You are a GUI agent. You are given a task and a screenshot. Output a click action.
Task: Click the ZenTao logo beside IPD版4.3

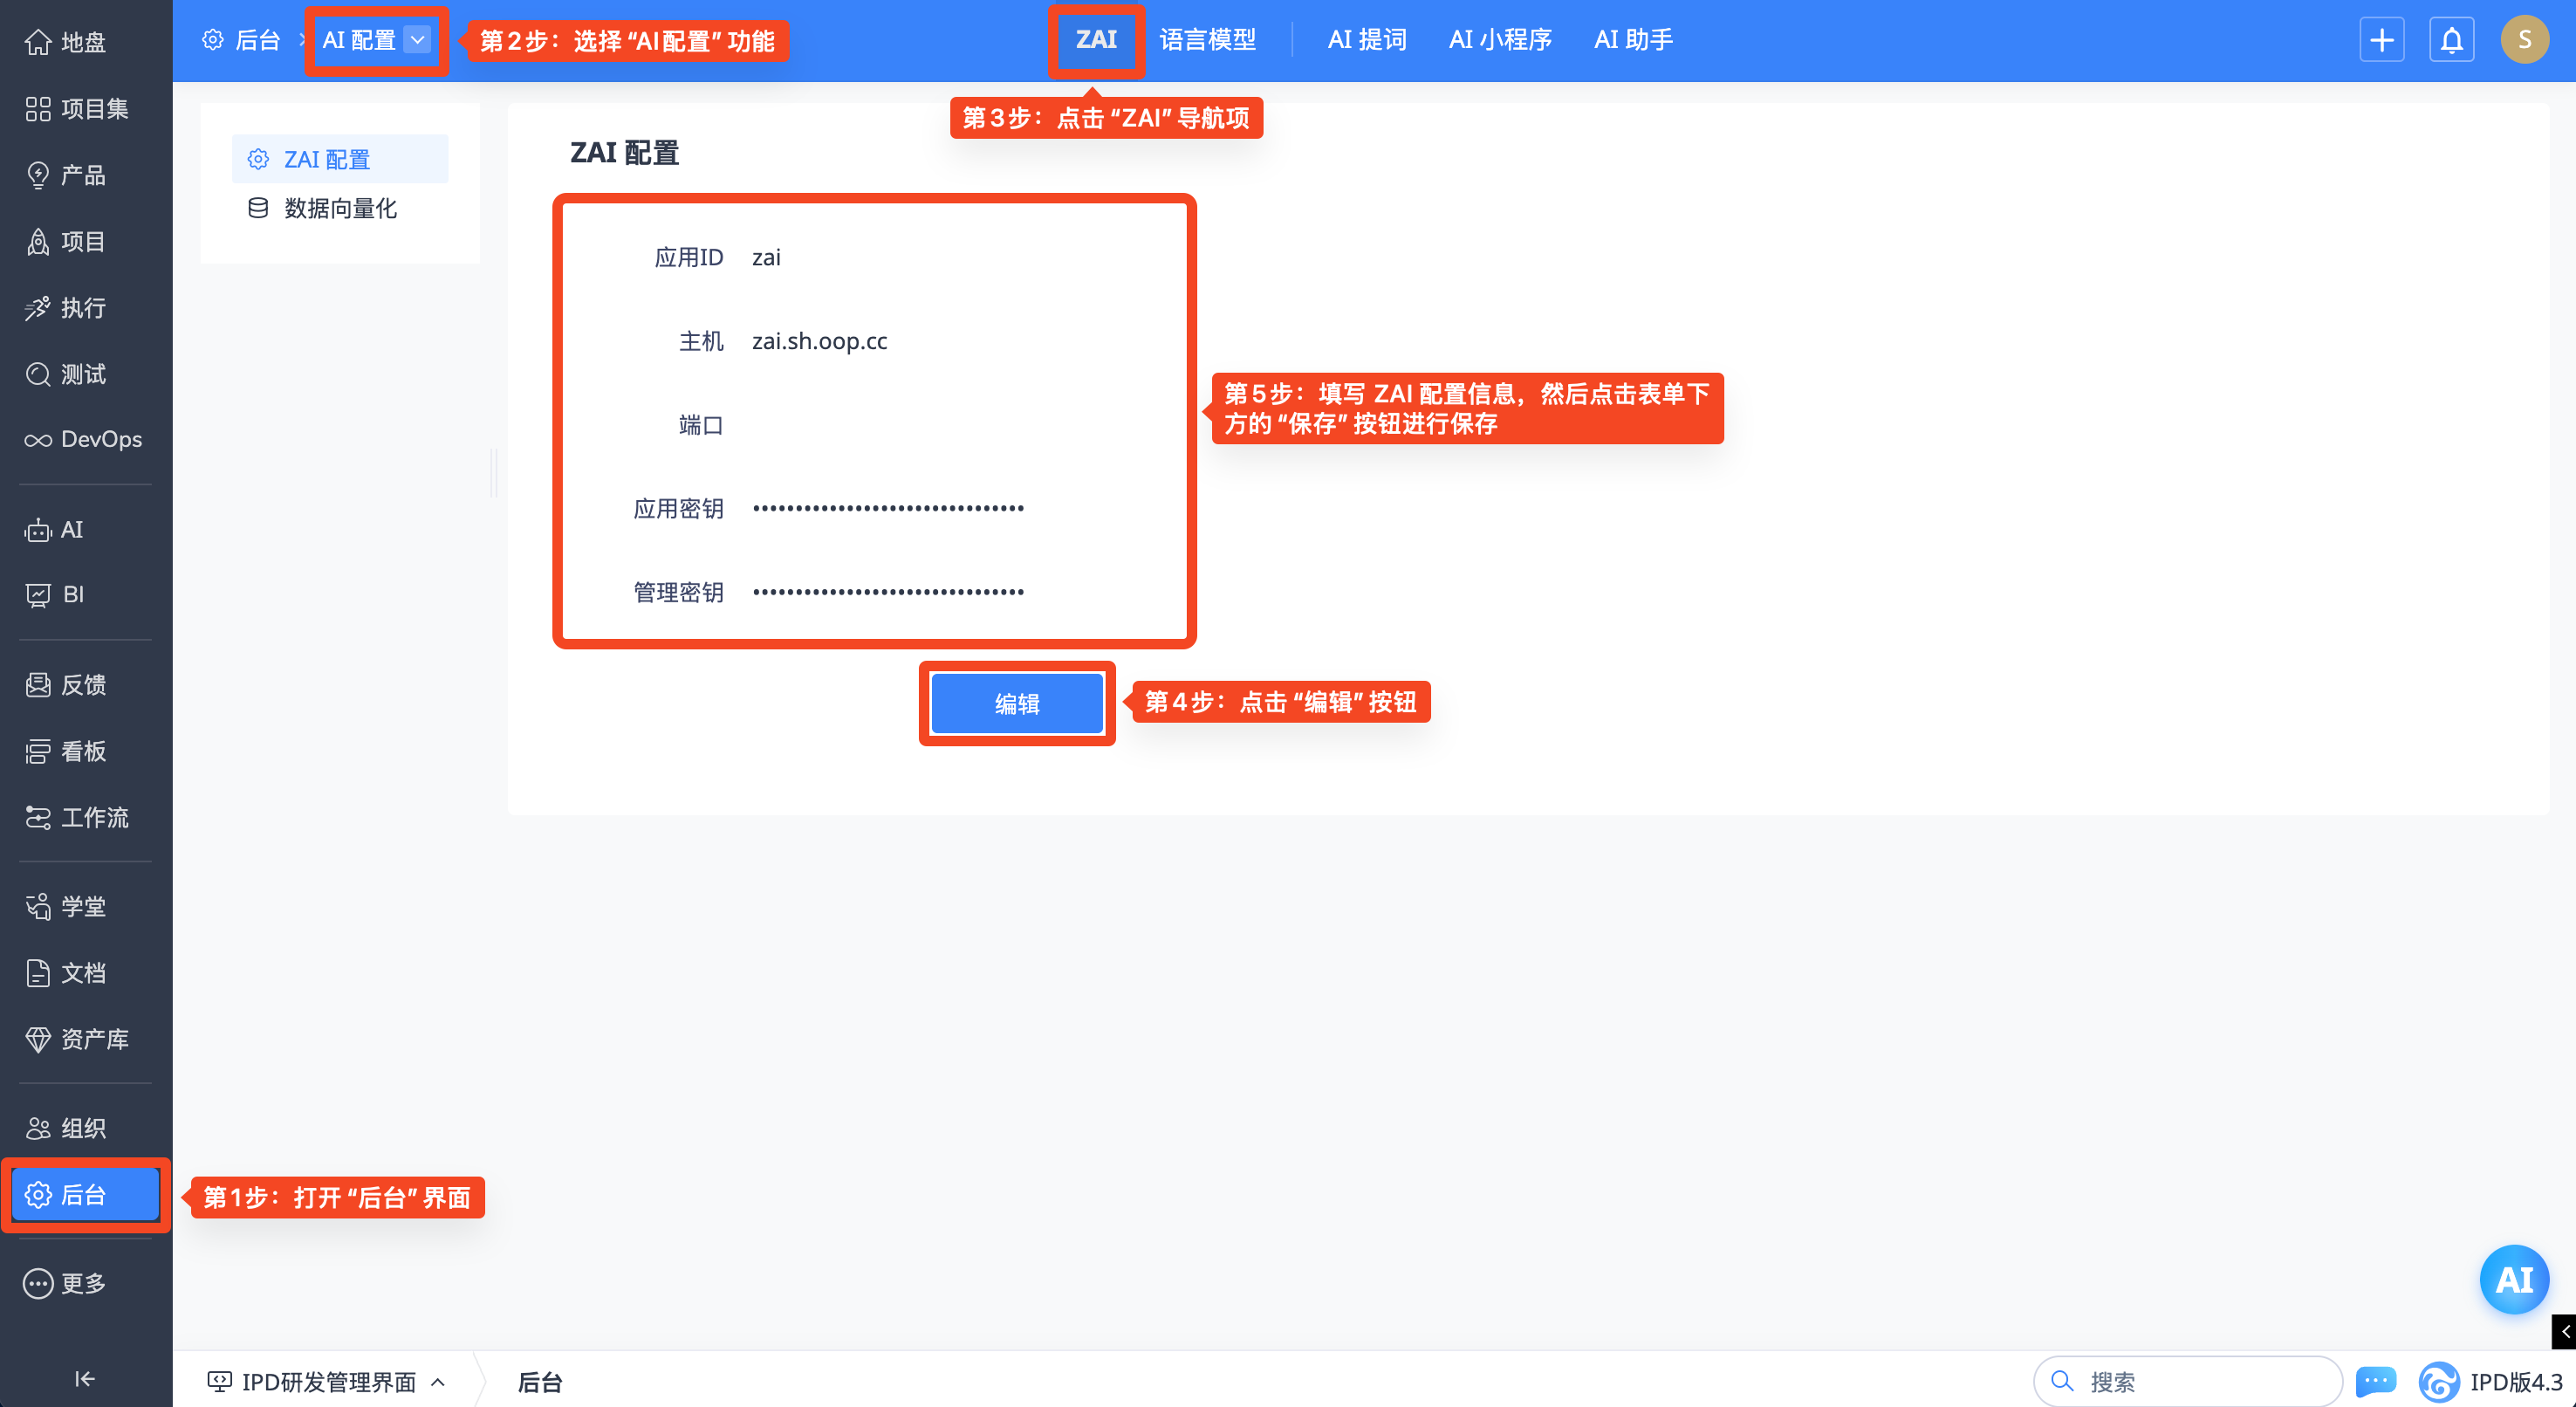click(2438, 1382)
